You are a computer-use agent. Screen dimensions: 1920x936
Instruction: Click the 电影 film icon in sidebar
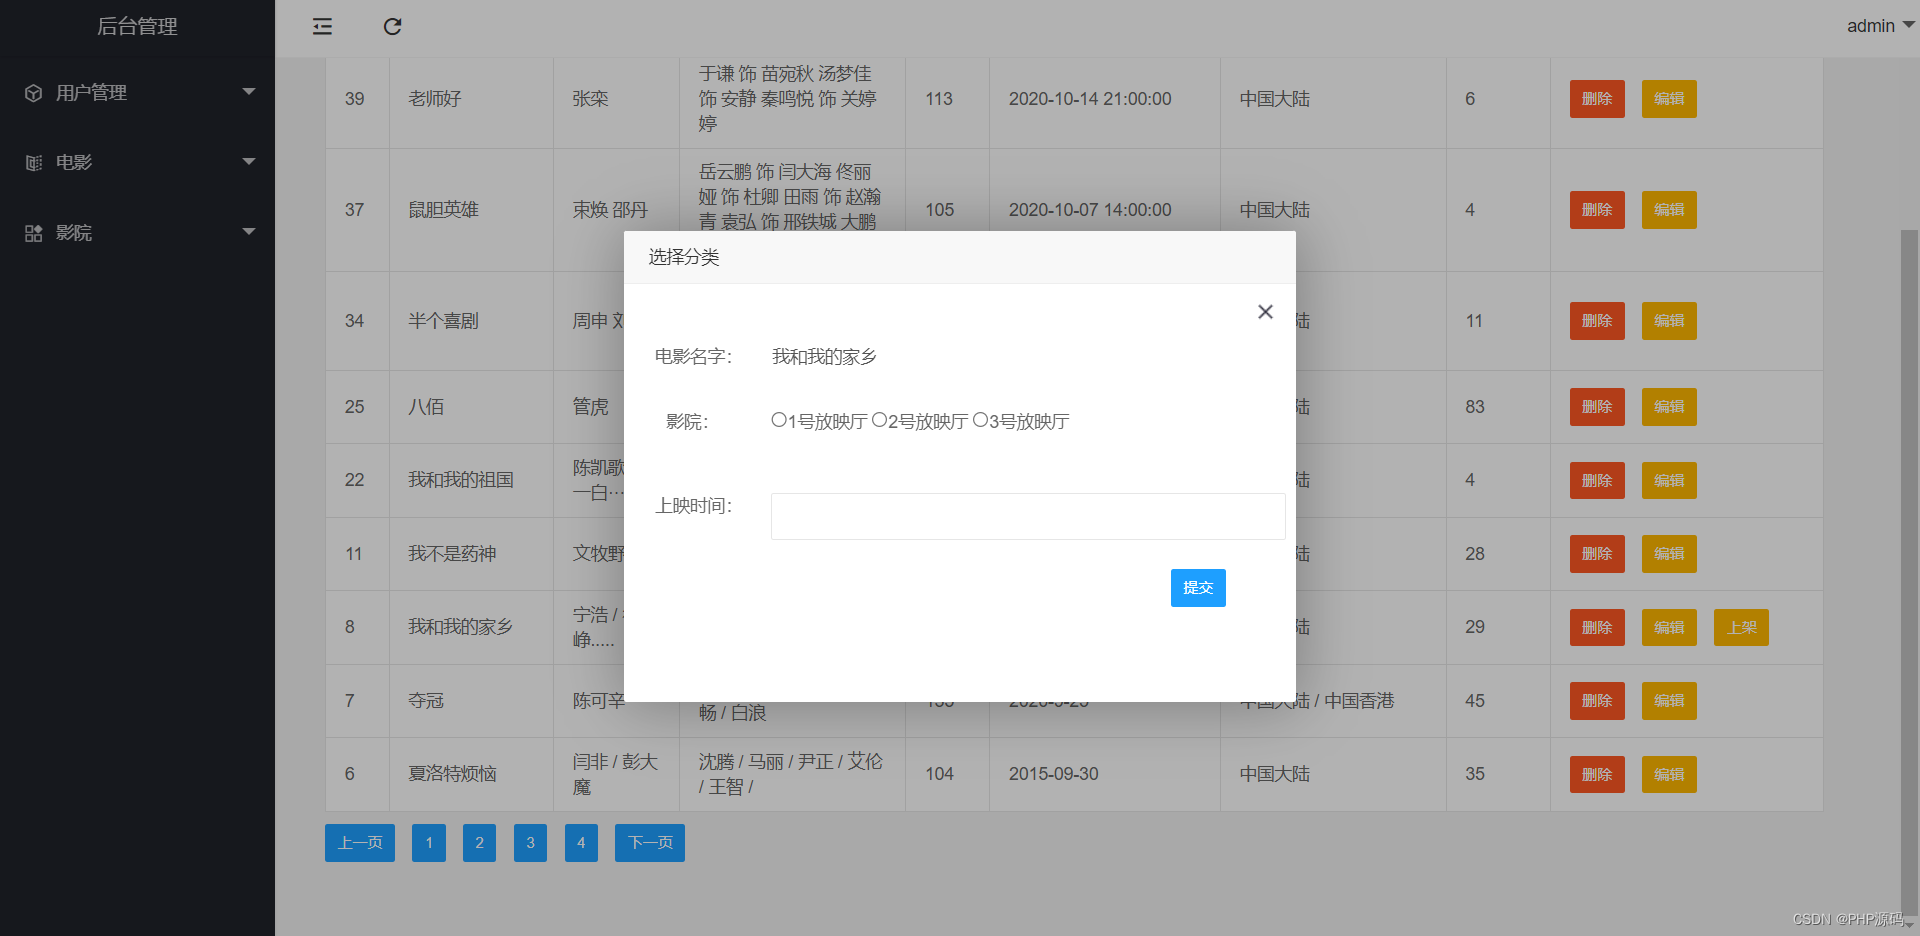(34, 163)
